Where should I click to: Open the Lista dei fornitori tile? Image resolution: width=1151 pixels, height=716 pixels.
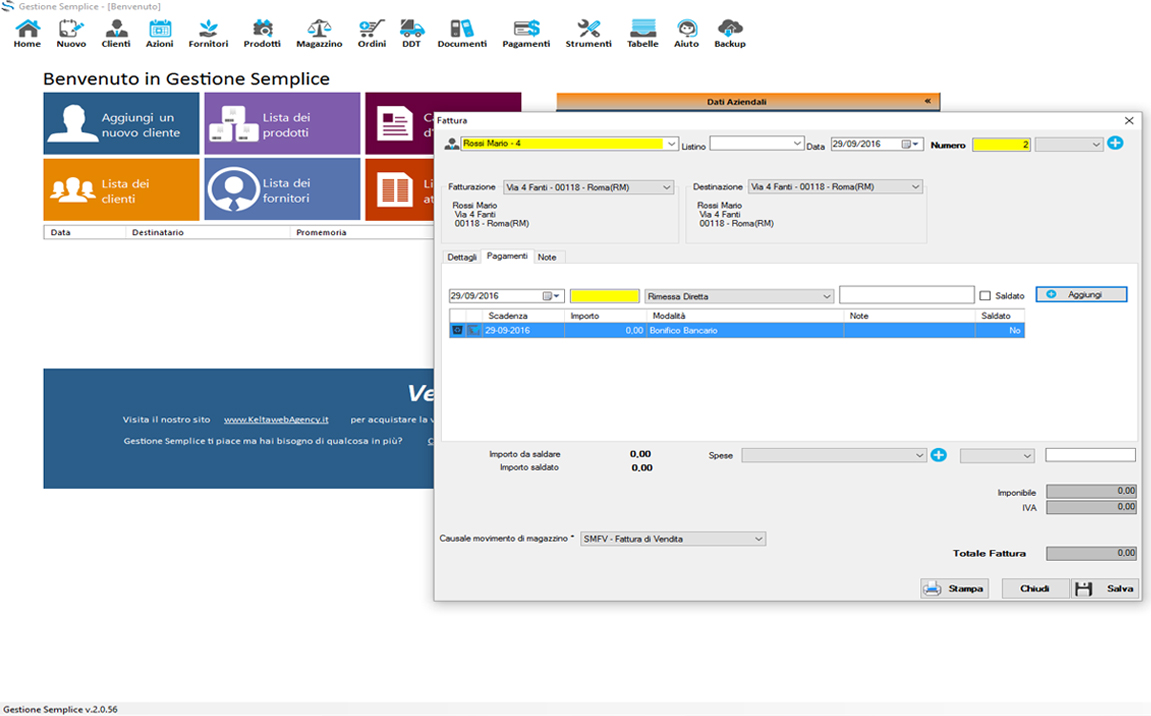[x=282, y=189]
